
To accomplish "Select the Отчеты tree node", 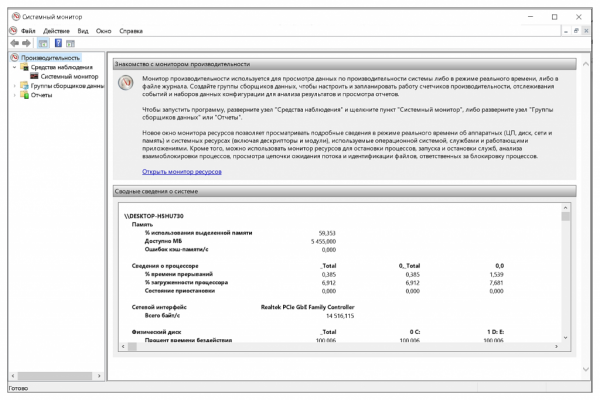I will click(41, 95).
